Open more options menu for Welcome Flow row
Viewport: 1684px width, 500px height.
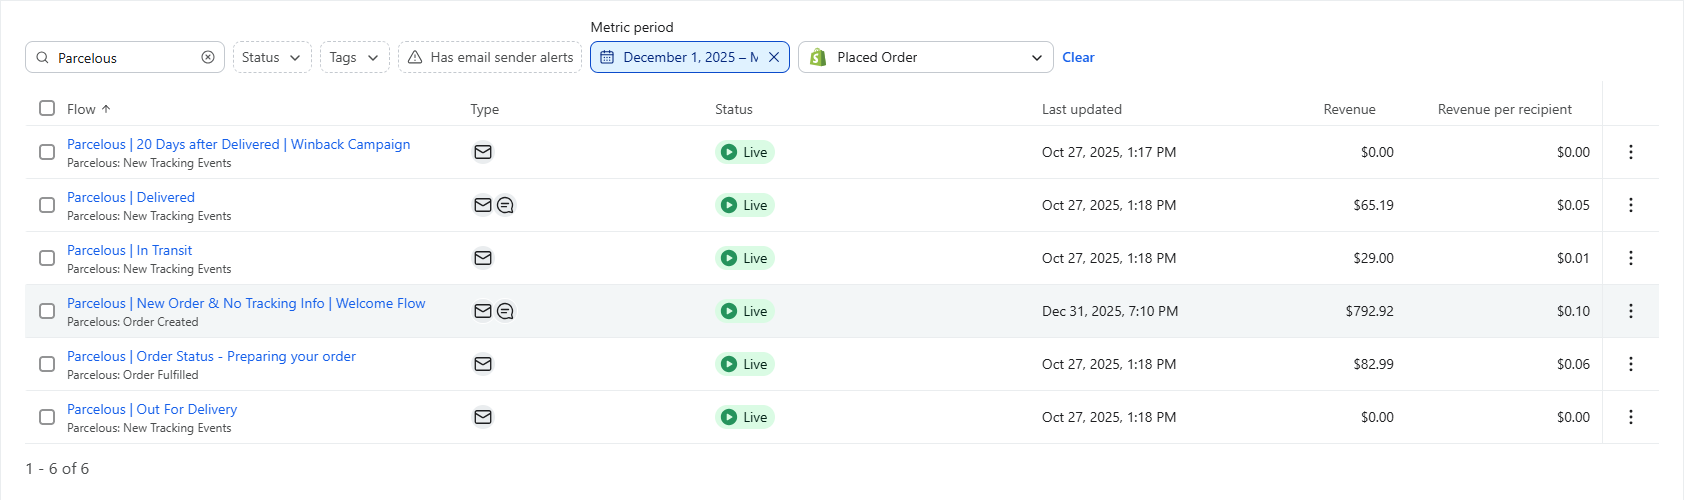tap(1631, 311)
